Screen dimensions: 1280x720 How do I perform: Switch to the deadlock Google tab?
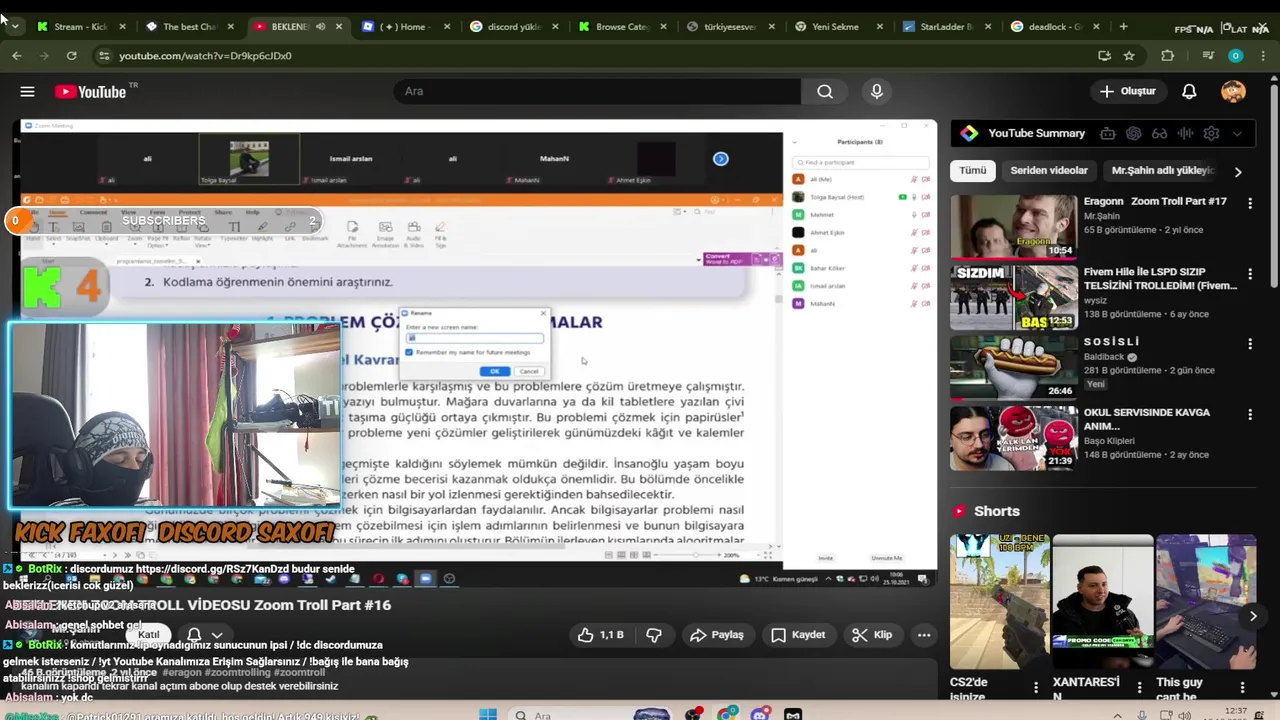click(1054, 27)
